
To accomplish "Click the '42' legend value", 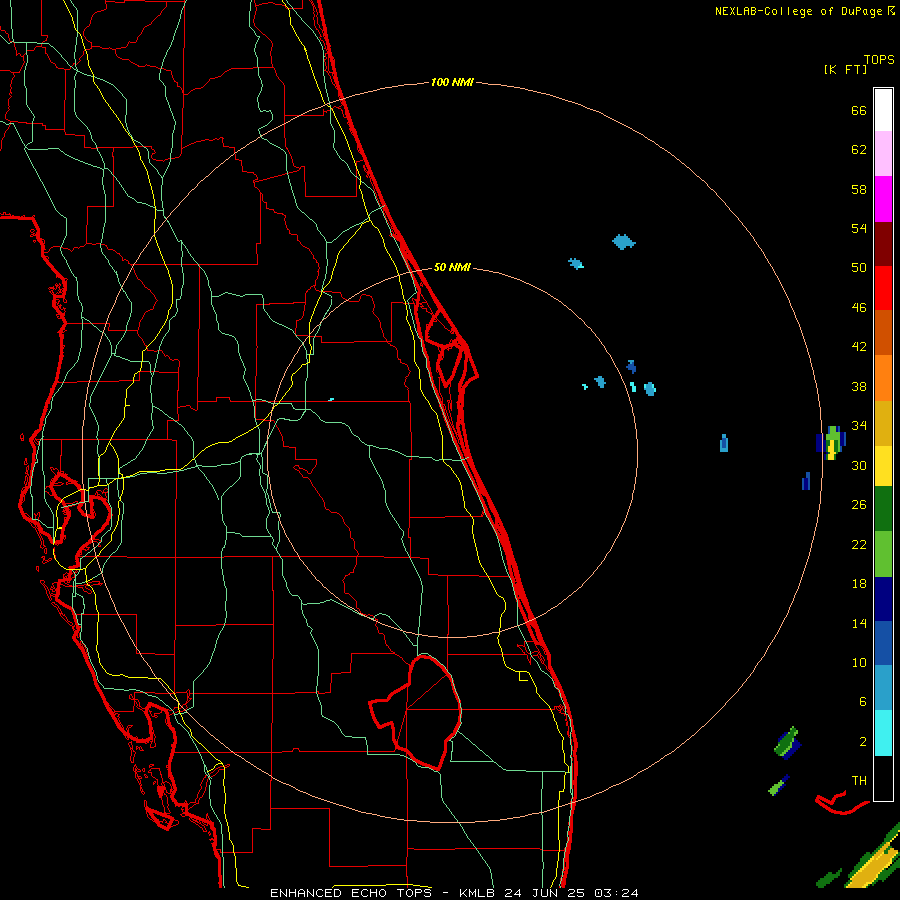I will [x=859, y=347].
